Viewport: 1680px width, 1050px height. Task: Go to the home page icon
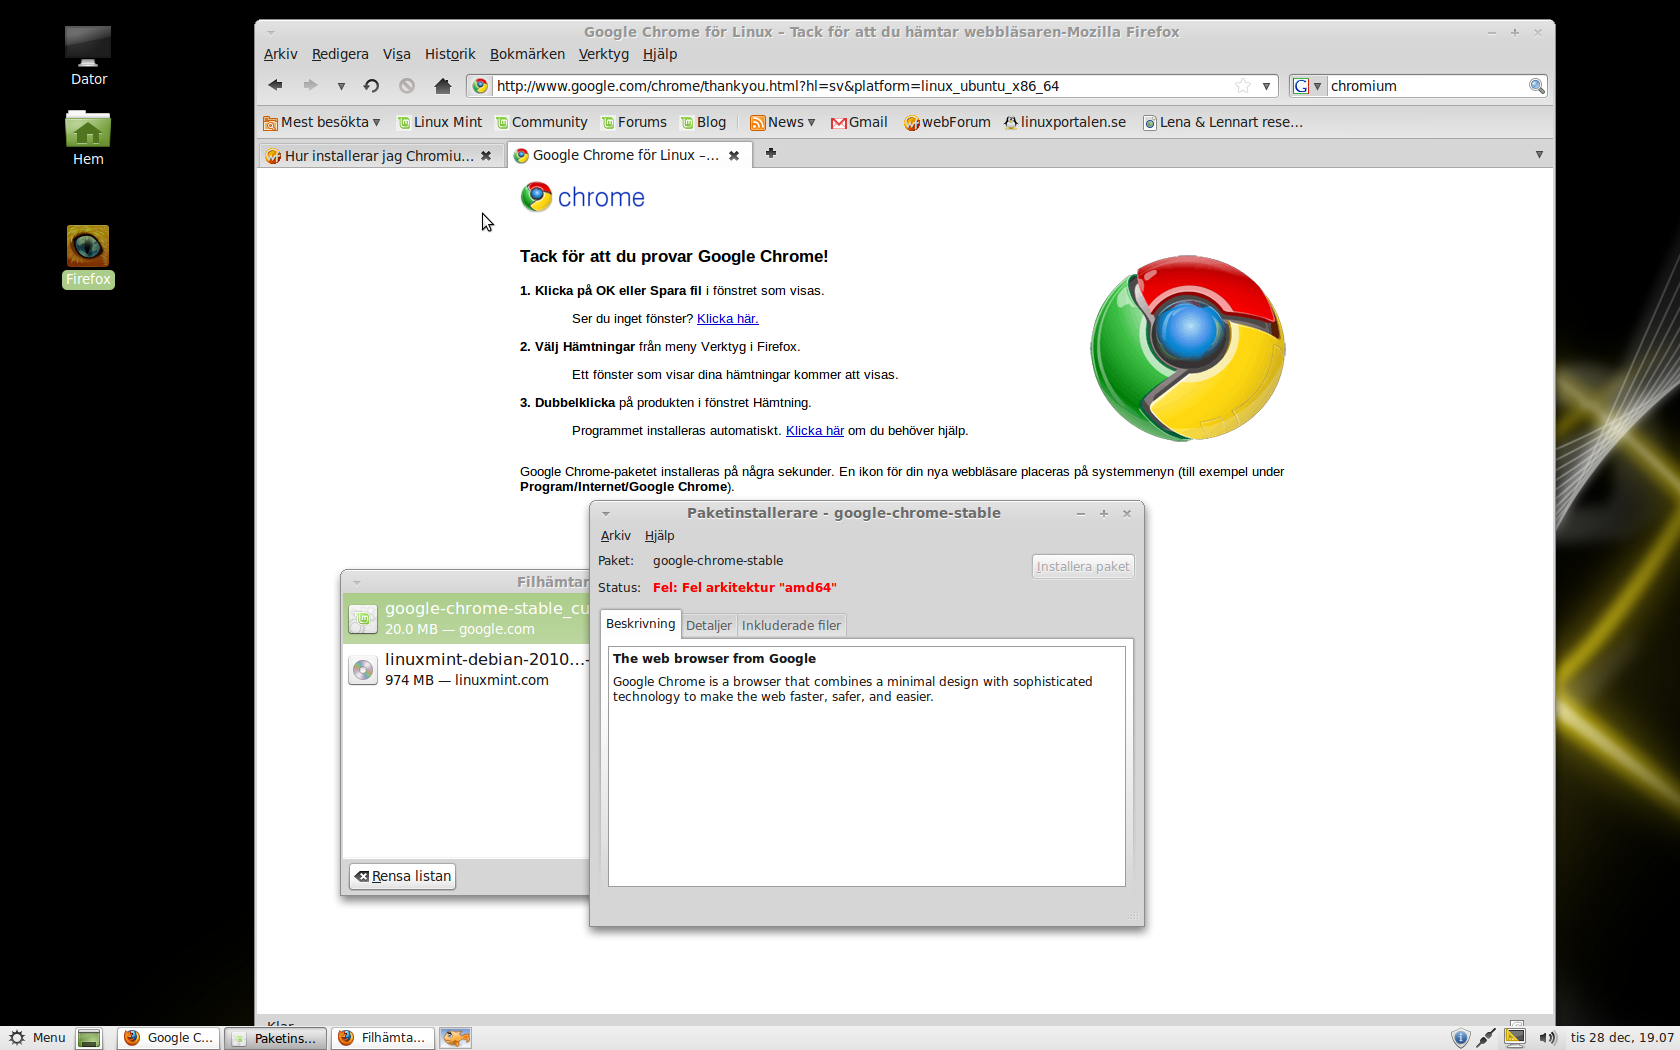[443, 86]
